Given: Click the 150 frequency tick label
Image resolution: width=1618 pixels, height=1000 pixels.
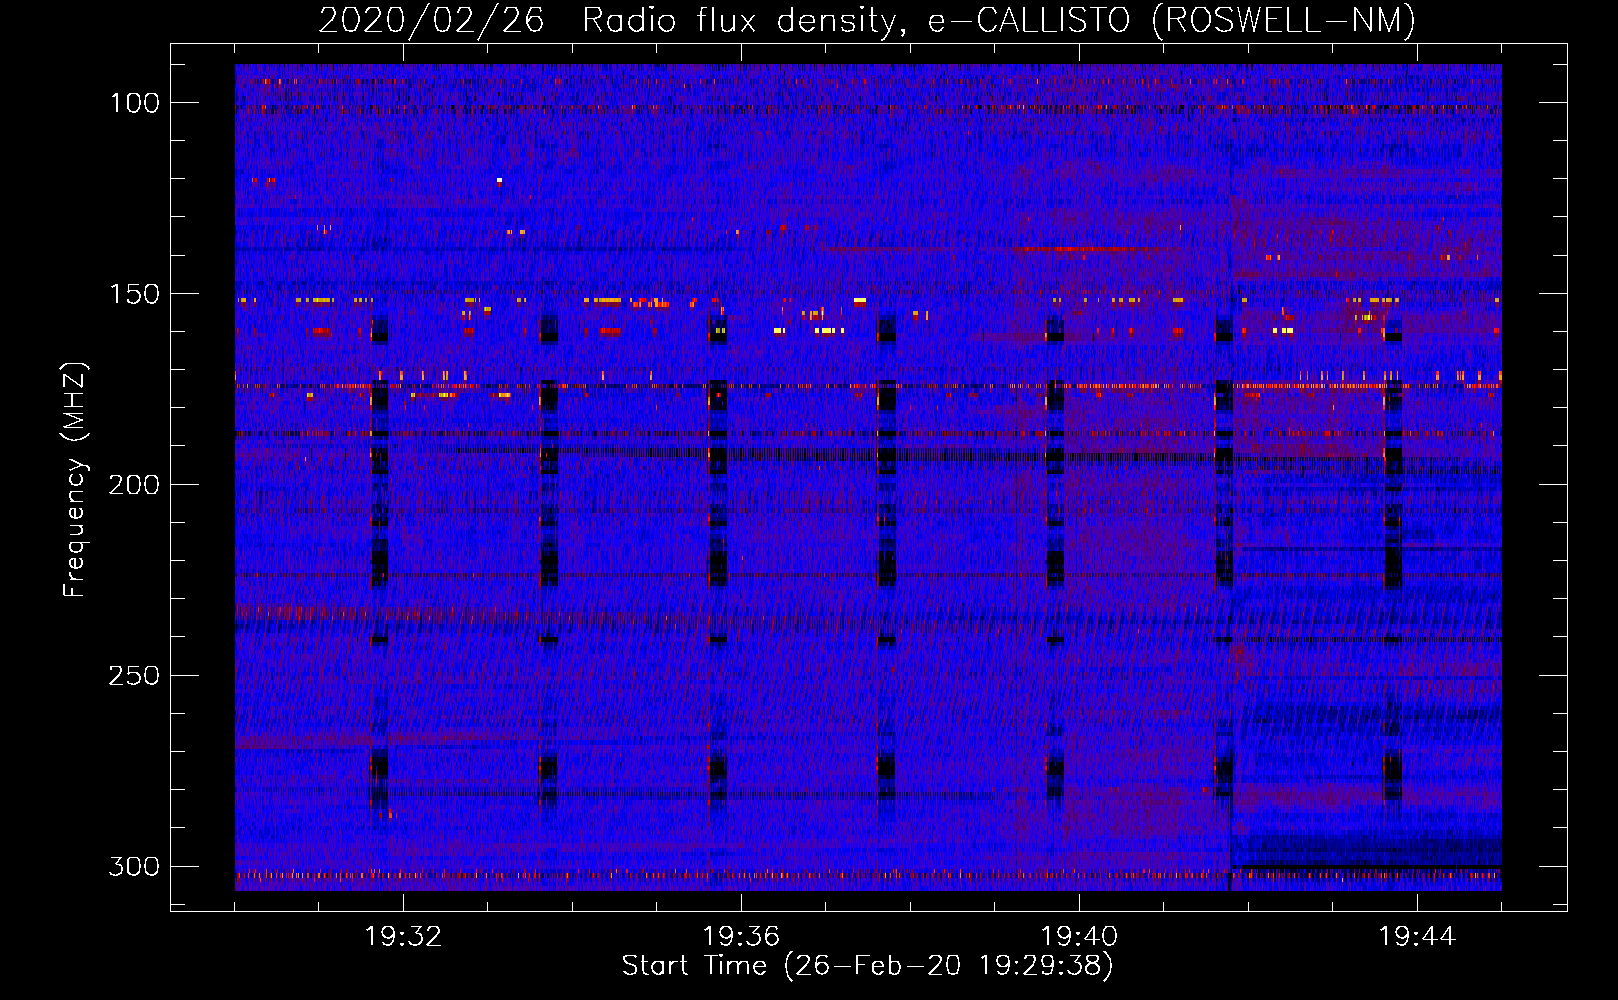Looking at the screenshot, I should tap(135, 294).
